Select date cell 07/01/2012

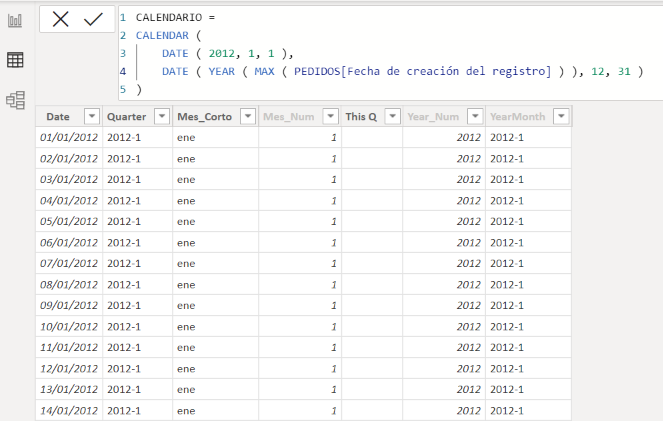coord(69,263)
